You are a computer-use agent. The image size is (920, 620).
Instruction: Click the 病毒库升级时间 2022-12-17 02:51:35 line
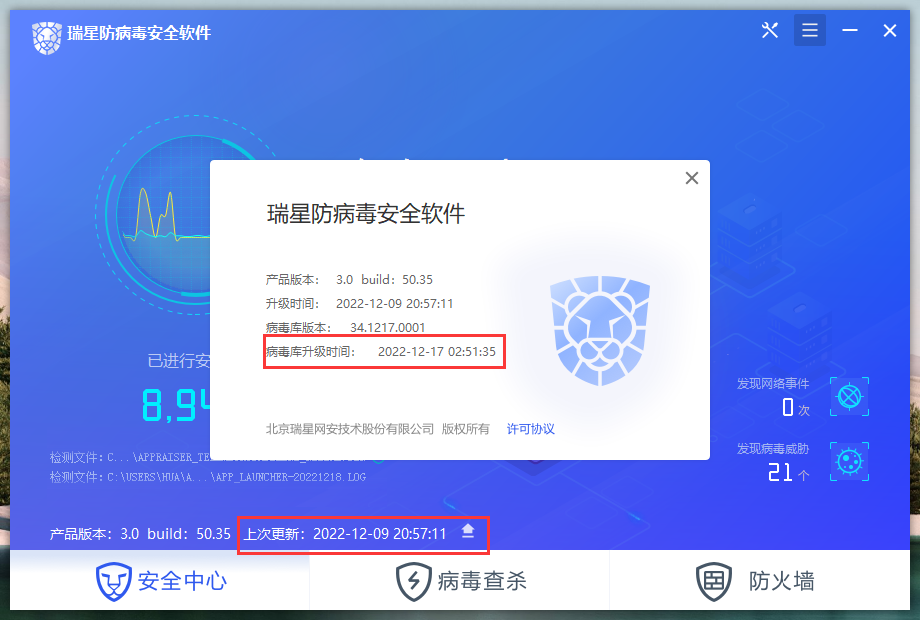click(381, 351)
